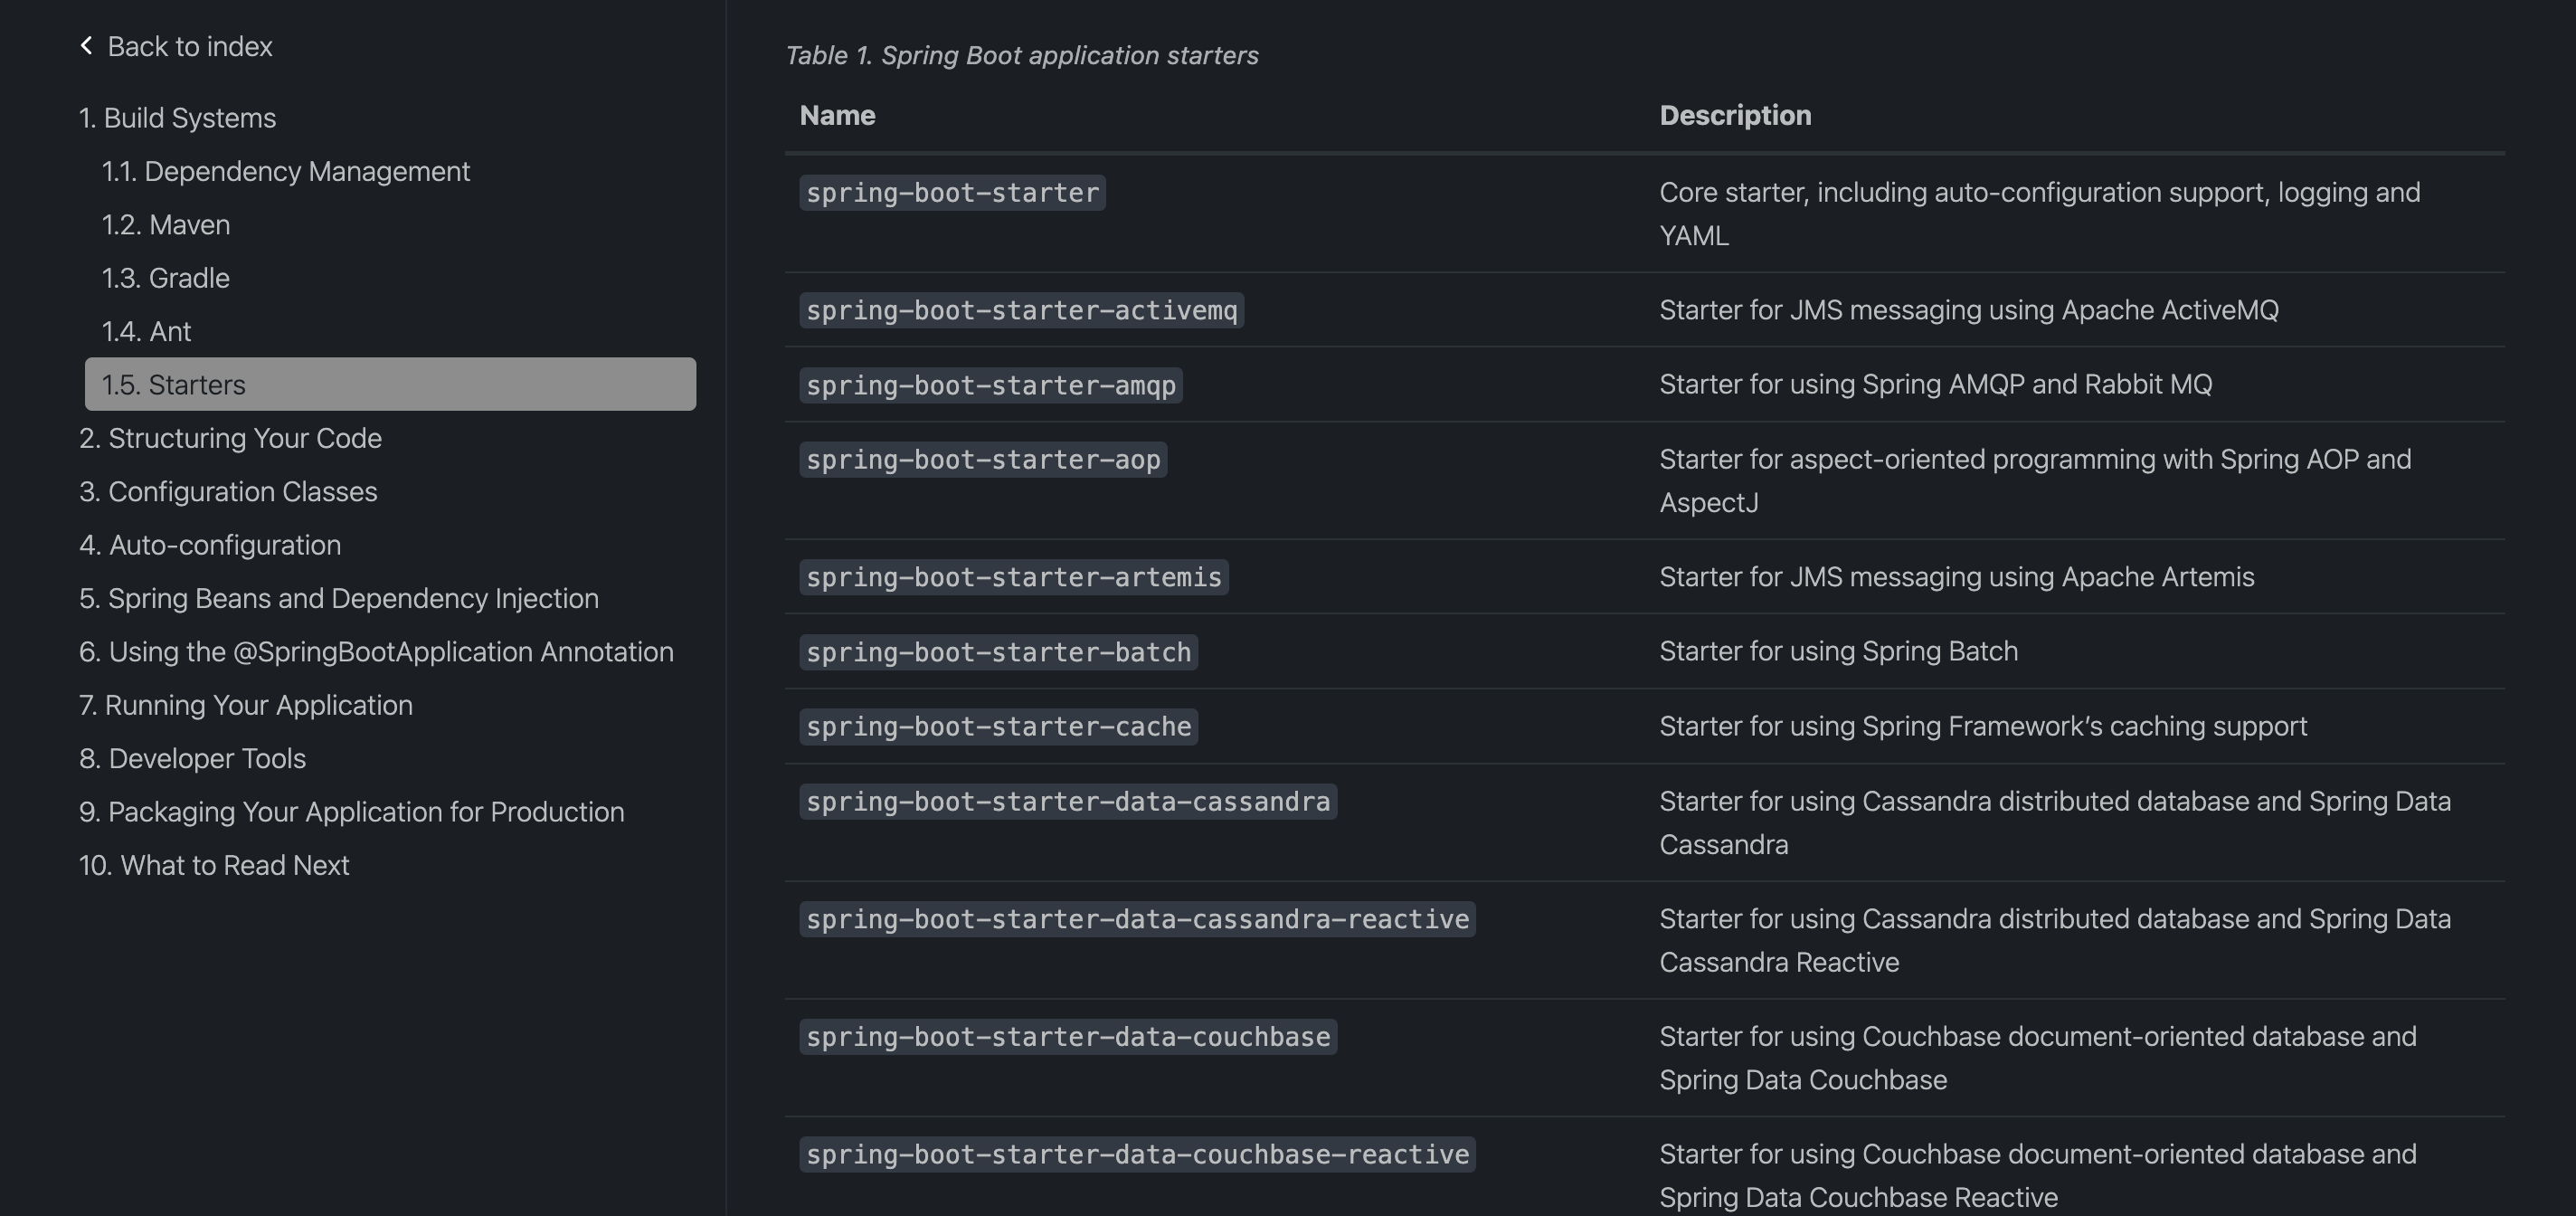Open the 1.2. Maven subsection
The width and height of the screenshot is (2576, 1216).
coord(166,224)
